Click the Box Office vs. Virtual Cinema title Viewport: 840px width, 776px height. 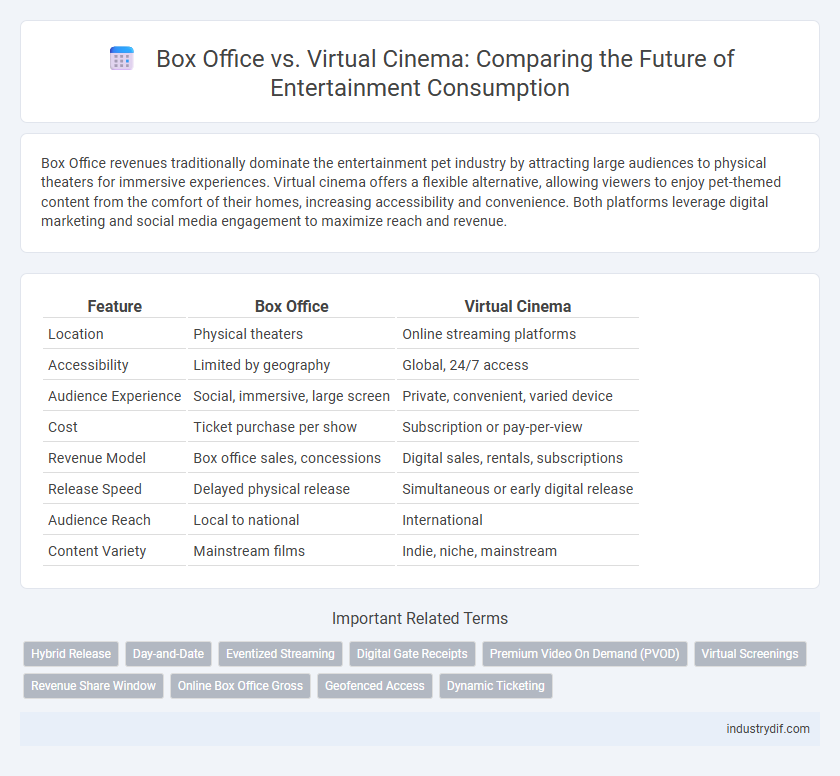point(445,73)
